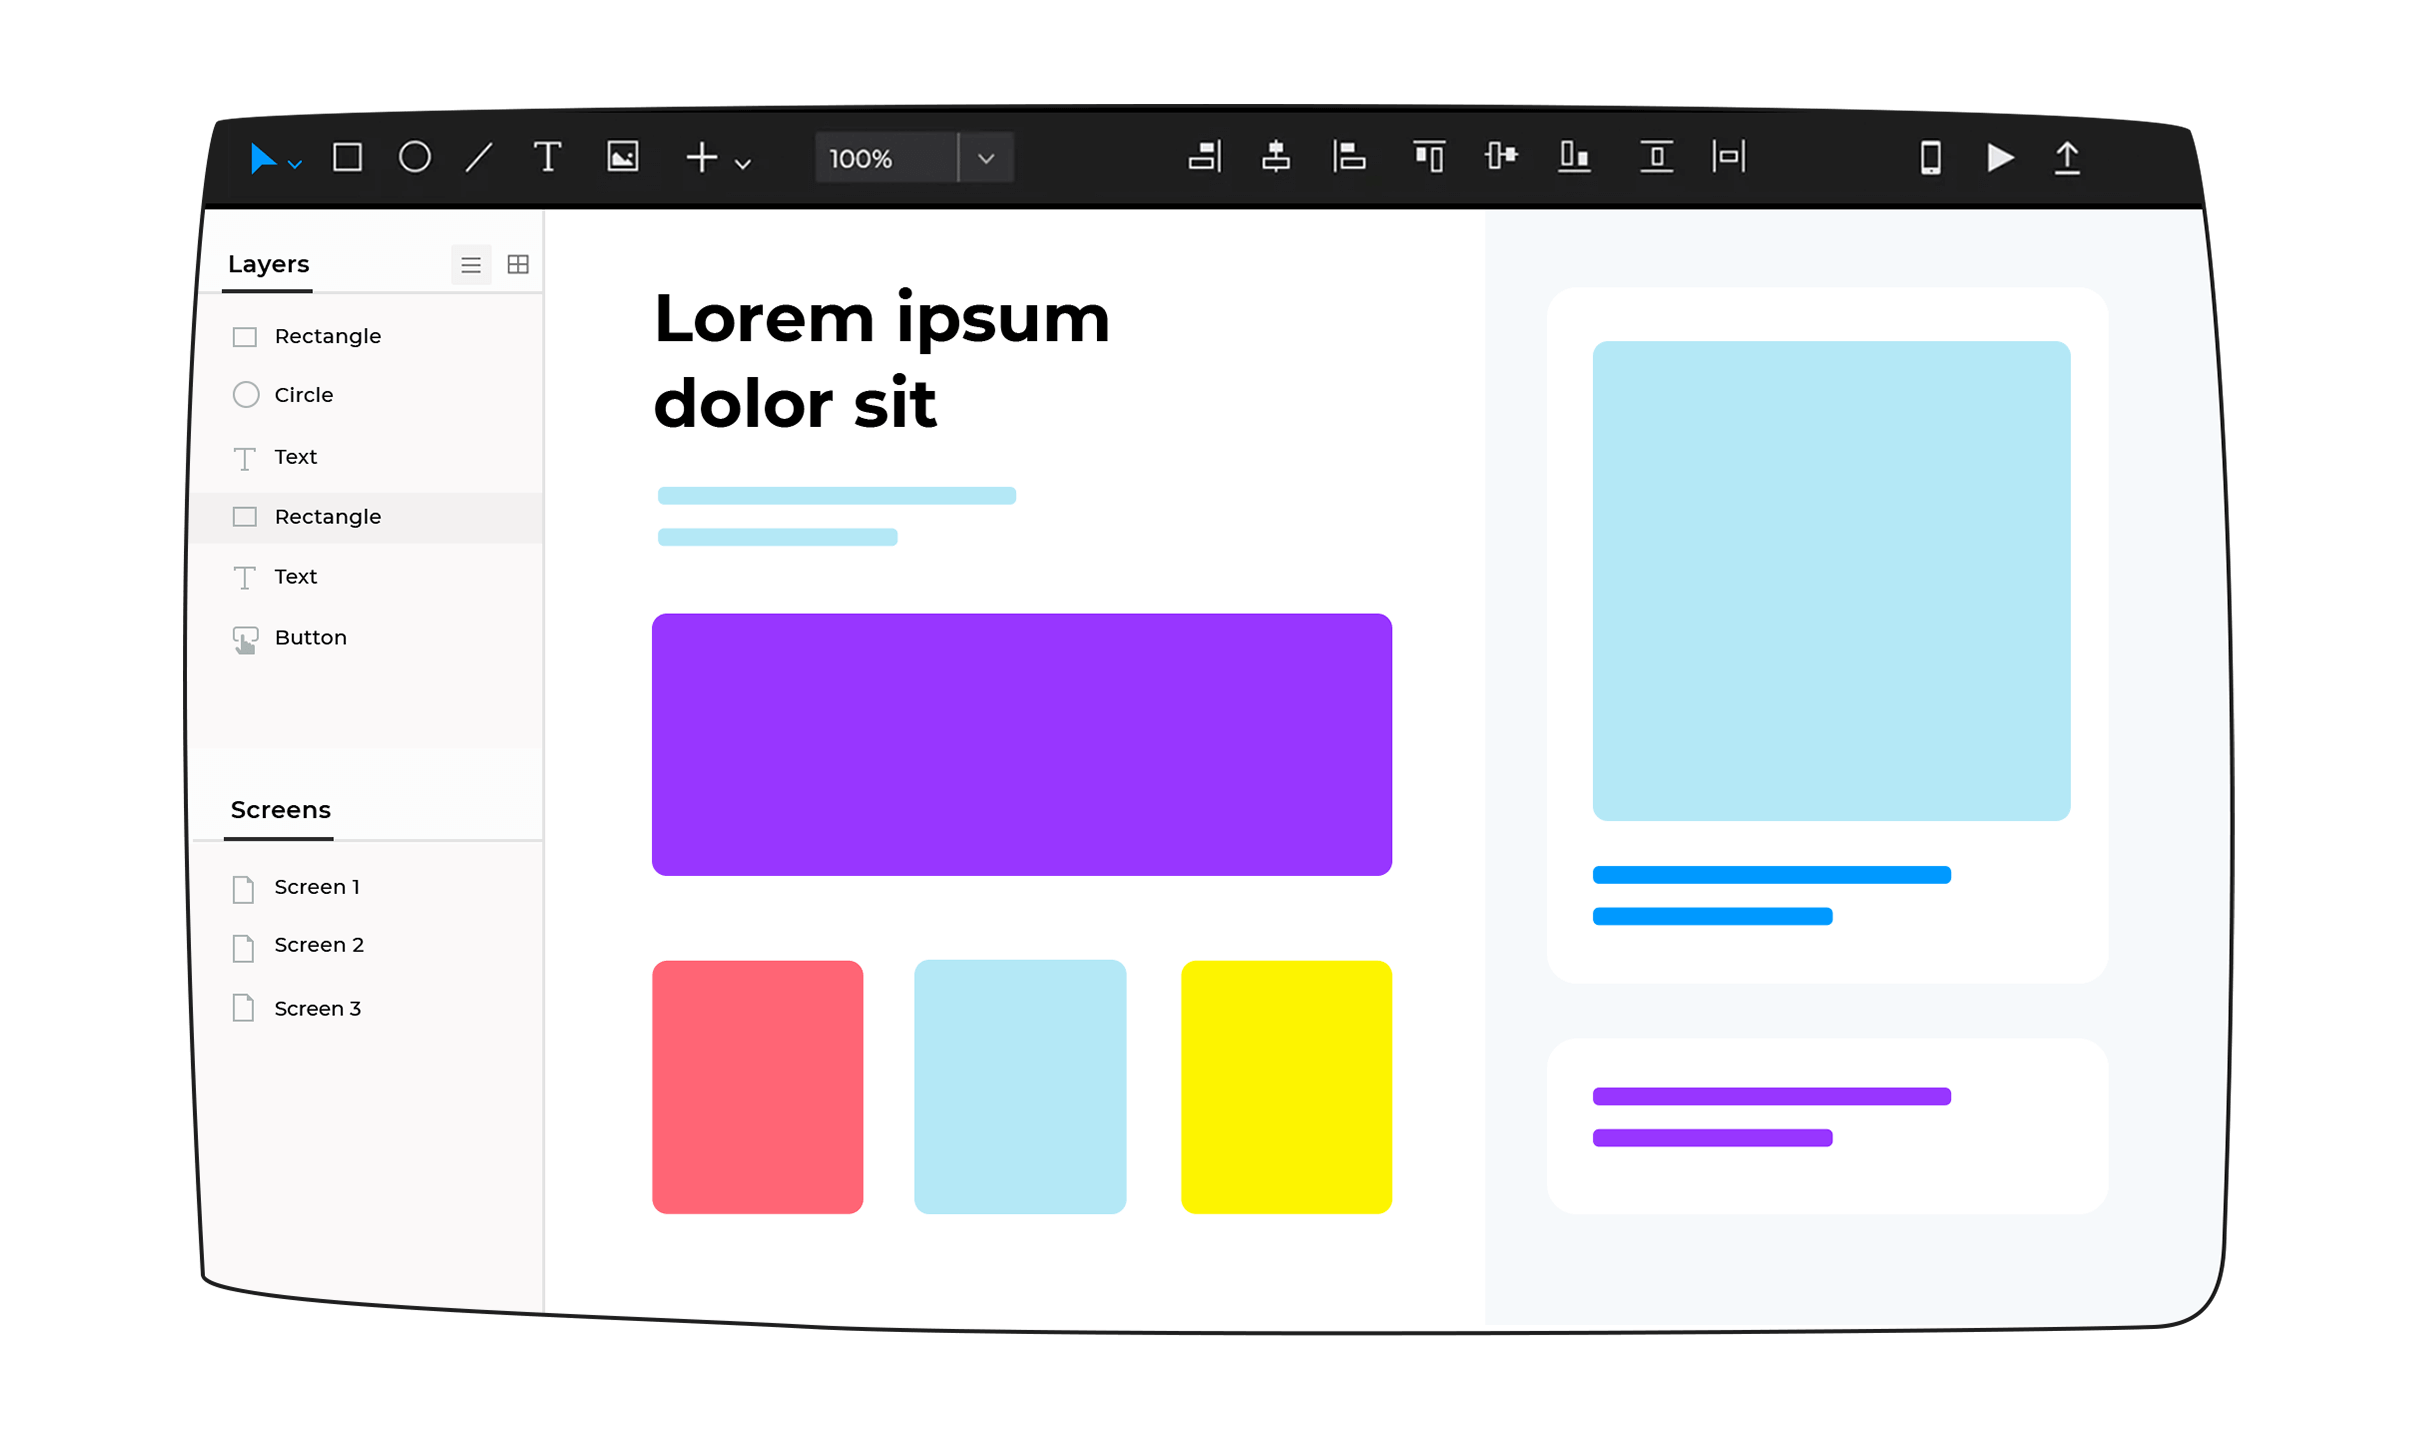
Task: Click the Circle layer item
Action: point(300,395)
